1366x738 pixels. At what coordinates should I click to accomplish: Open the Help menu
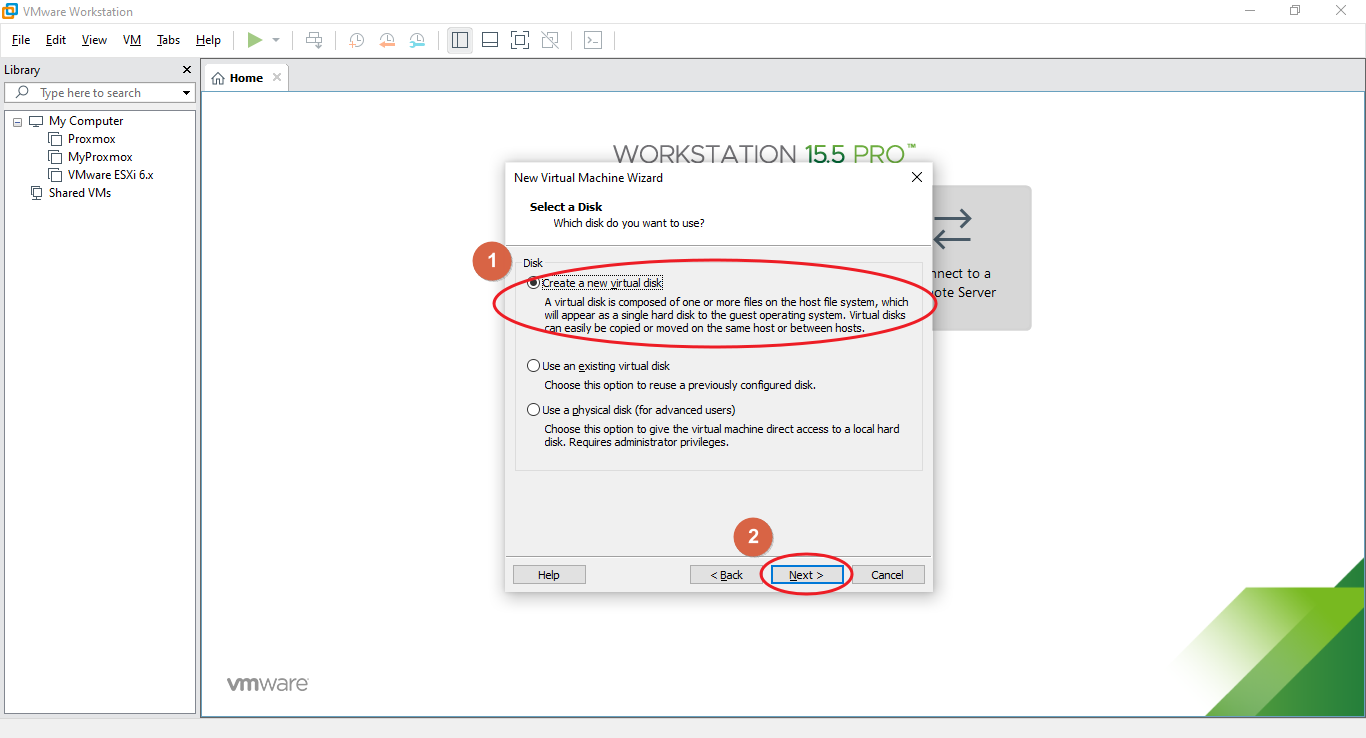(208, 40)
